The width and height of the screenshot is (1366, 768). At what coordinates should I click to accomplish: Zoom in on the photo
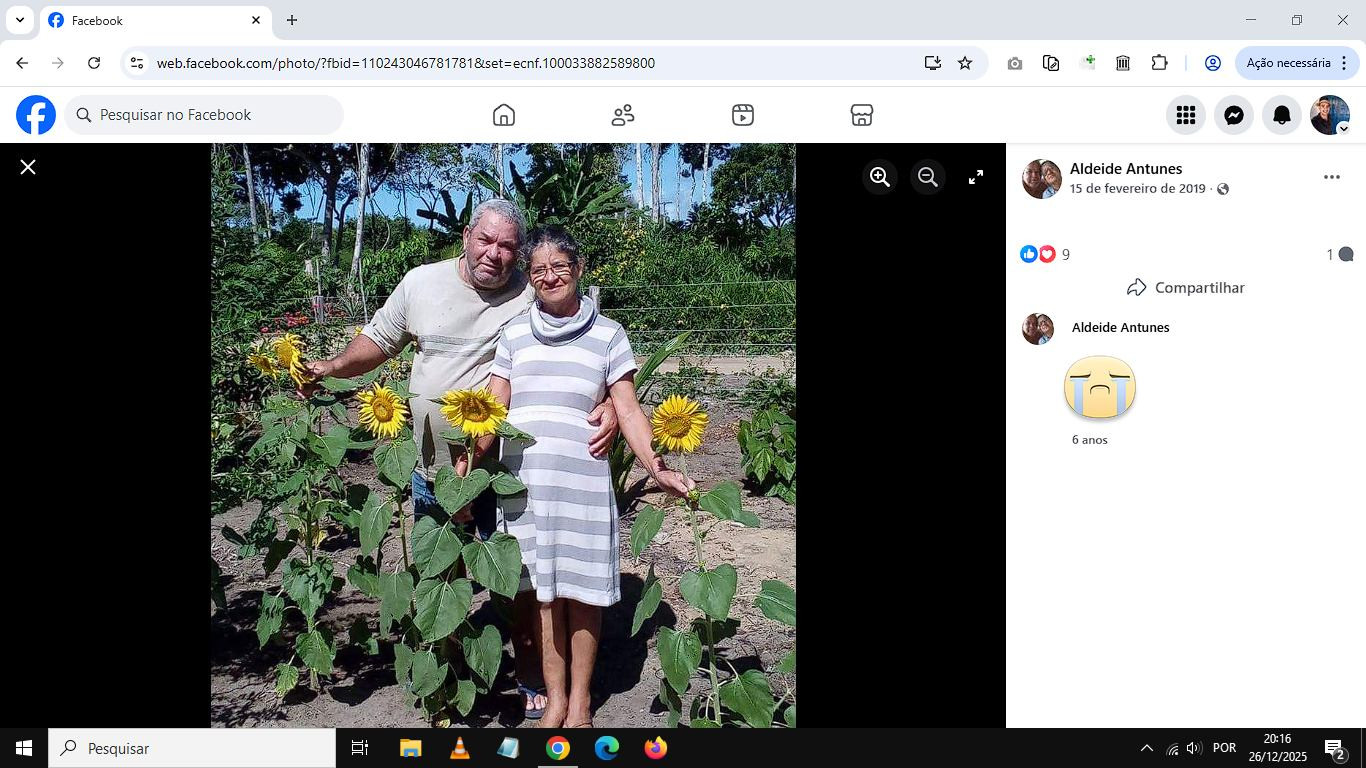(880, 177)
